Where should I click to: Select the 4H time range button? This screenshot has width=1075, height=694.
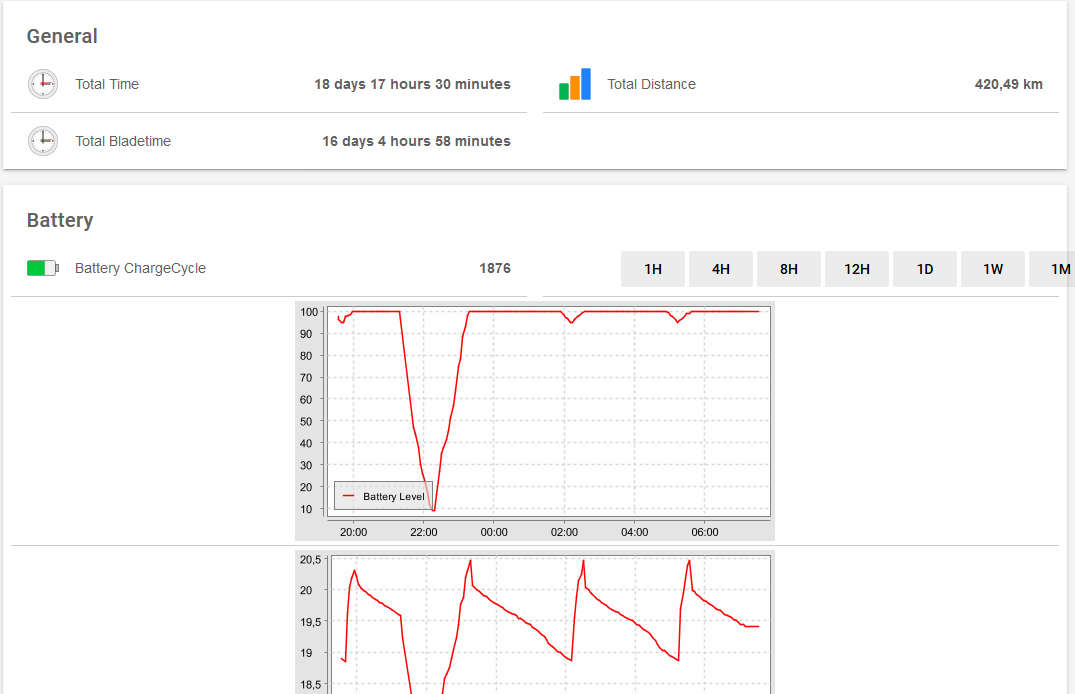[721, 269]
